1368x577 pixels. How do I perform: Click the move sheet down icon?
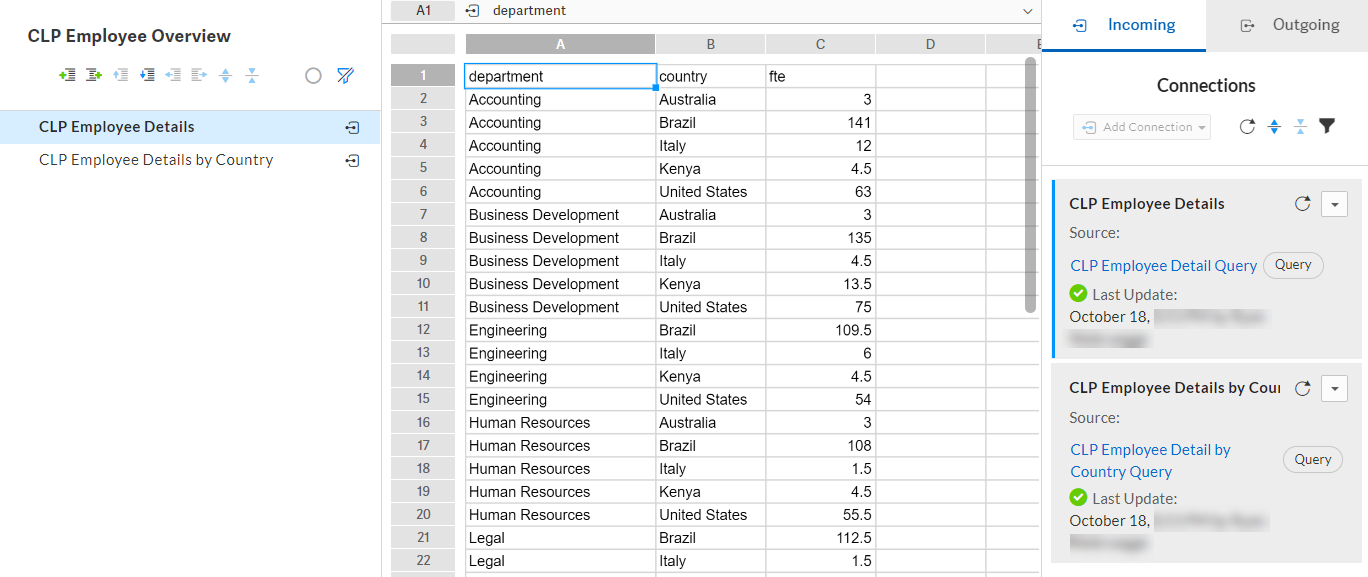pyautogui.click(x=147, y=75)
